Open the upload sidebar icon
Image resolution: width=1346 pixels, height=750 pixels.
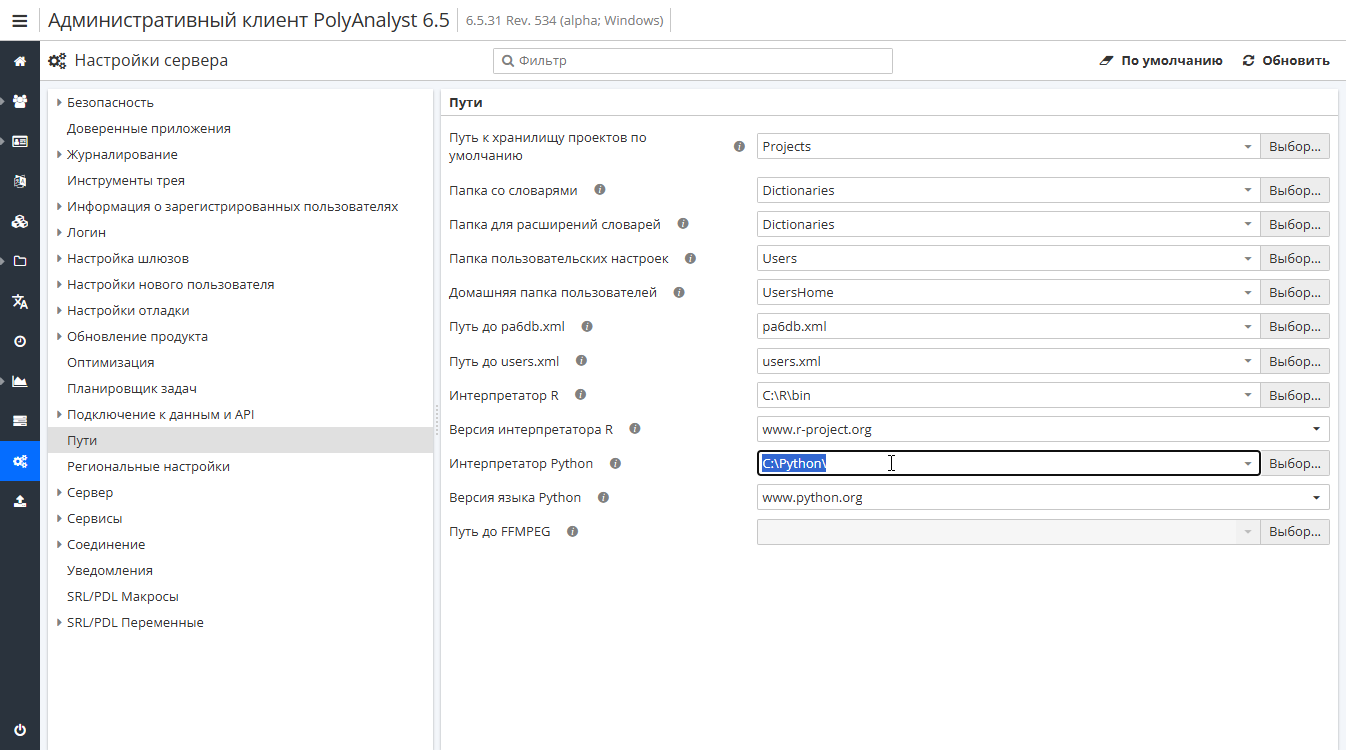pyautogui.click(x=20, y=501)
